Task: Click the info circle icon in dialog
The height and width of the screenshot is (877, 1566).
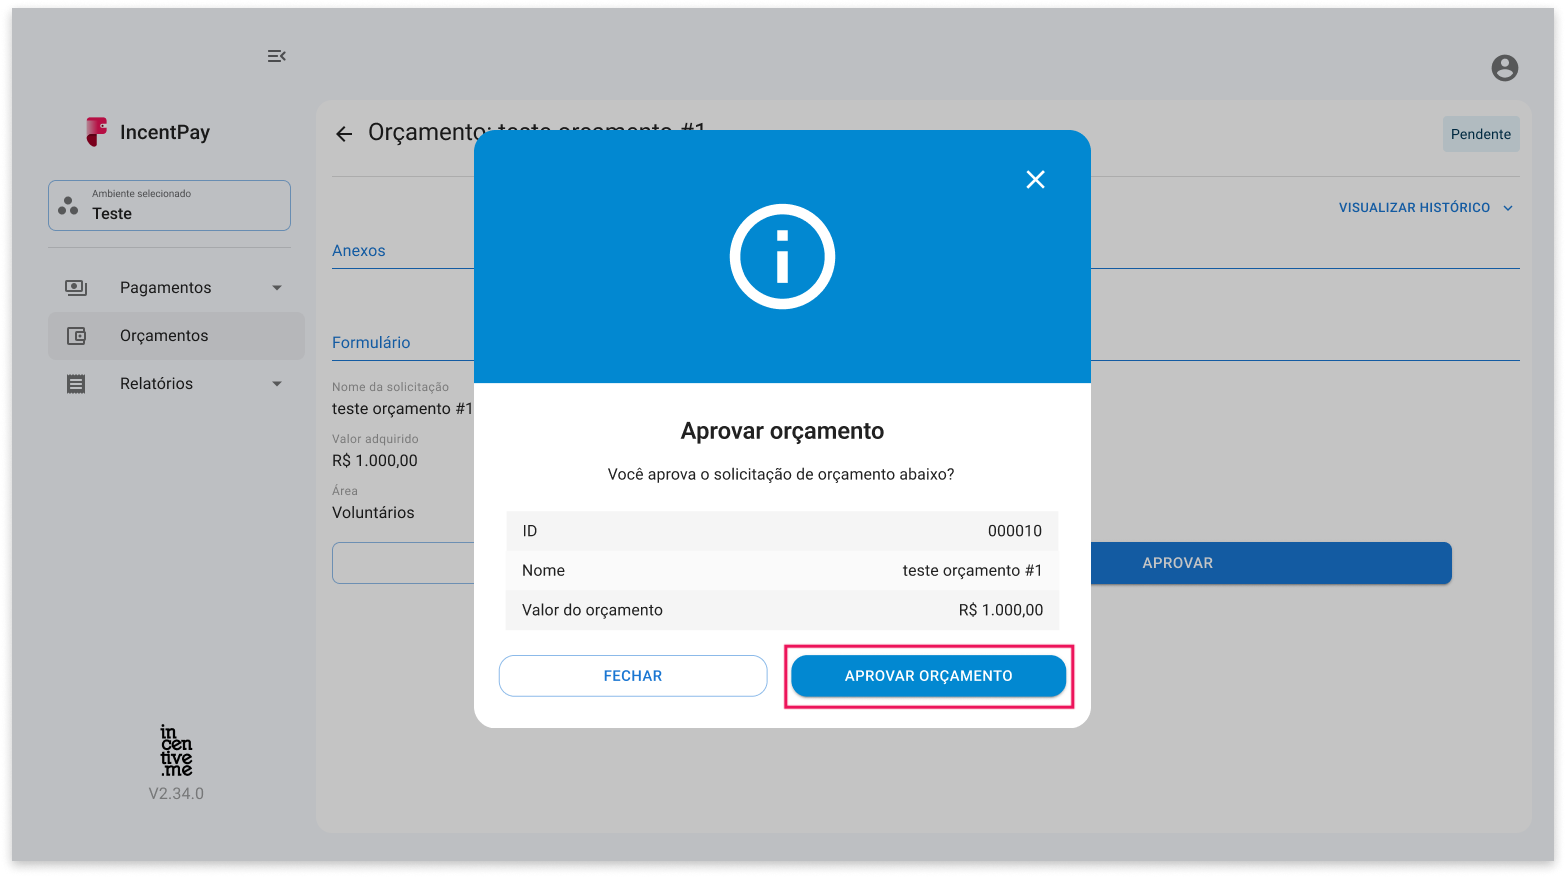Action: click(x=782, y=257)
